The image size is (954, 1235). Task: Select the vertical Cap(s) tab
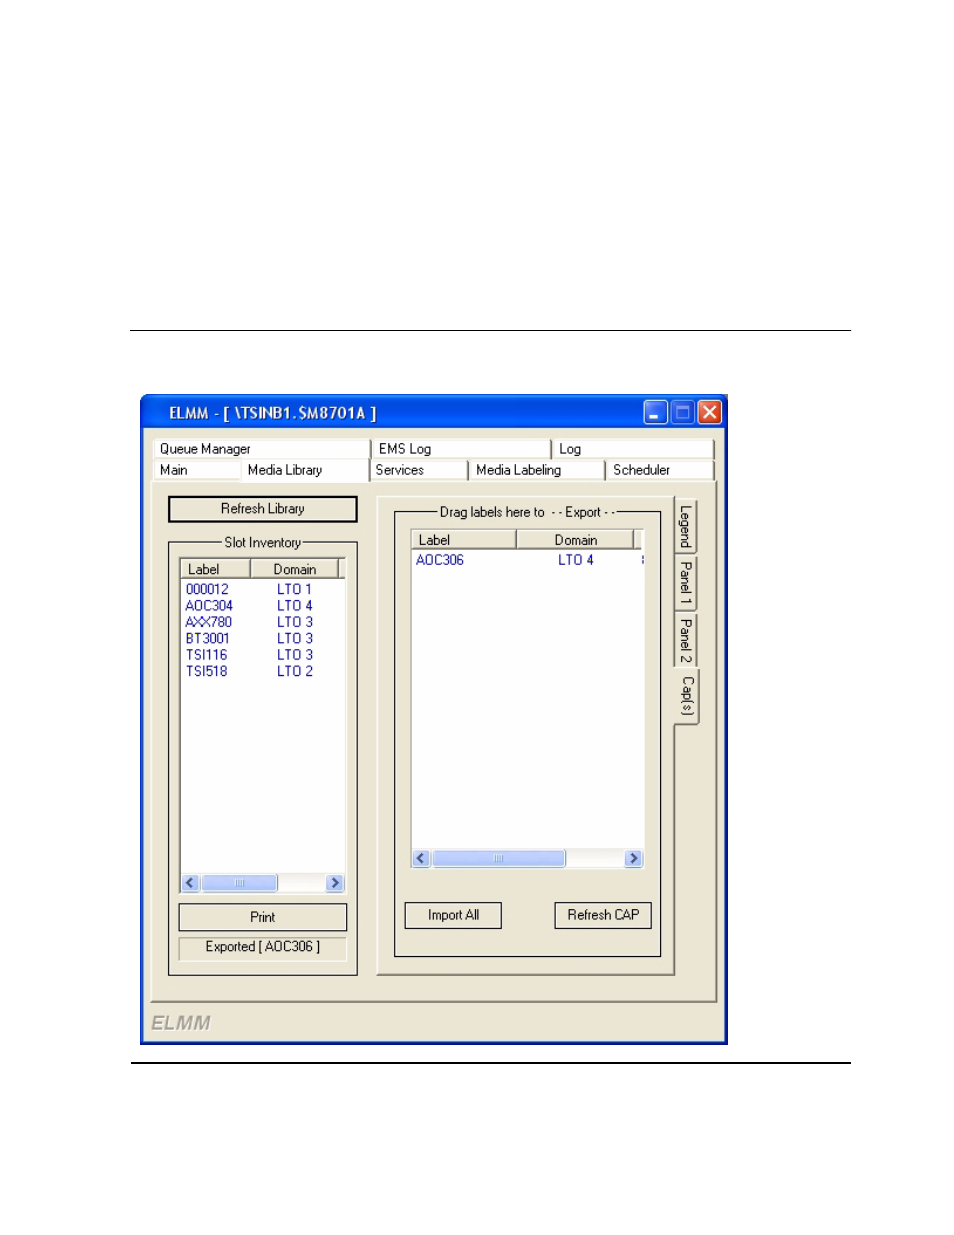point(687,695)
